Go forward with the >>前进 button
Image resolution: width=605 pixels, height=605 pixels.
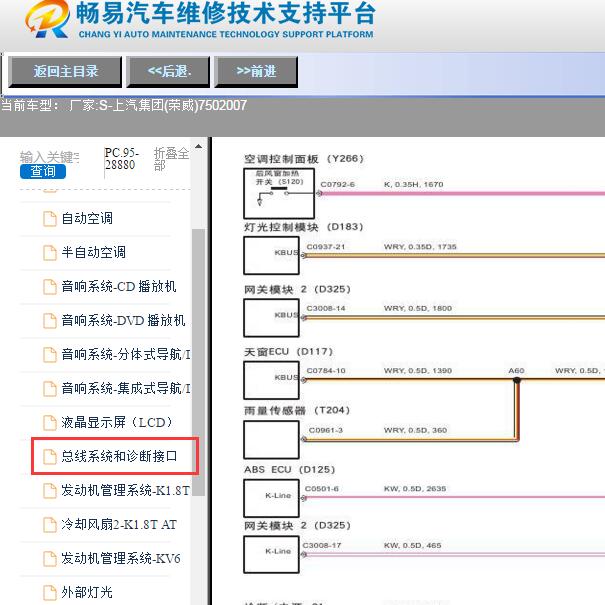(256, 72)
